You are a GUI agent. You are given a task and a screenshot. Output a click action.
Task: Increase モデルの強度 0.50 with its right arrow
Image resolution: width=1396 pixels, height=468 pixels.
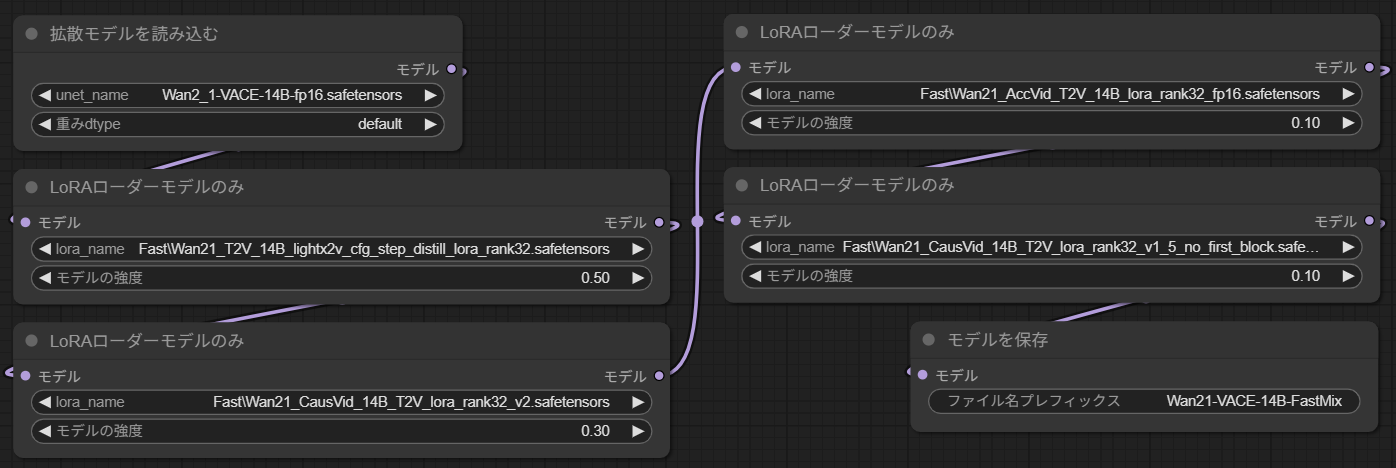(x=638, y=278)
